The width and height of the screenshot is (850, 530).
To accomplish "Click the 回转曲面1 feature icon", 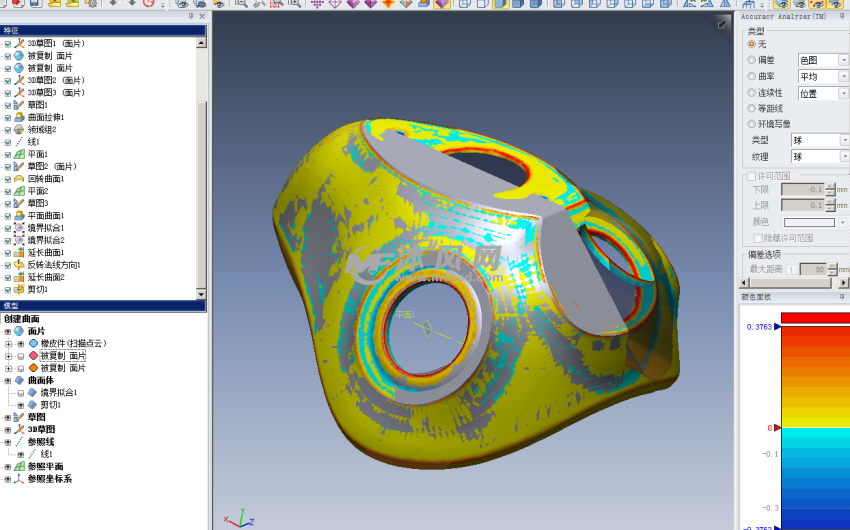I will pos(19,179).
